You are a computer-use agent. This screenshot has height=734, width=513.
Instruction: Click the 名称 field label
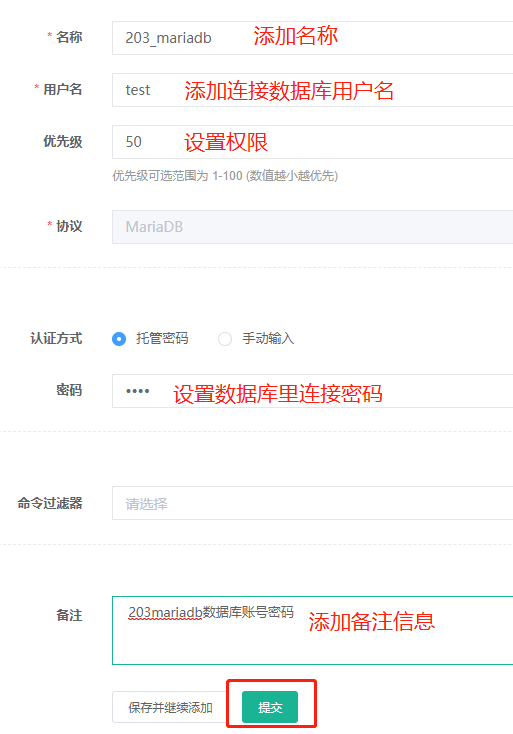pyautogui.click(x=69, y=37)
